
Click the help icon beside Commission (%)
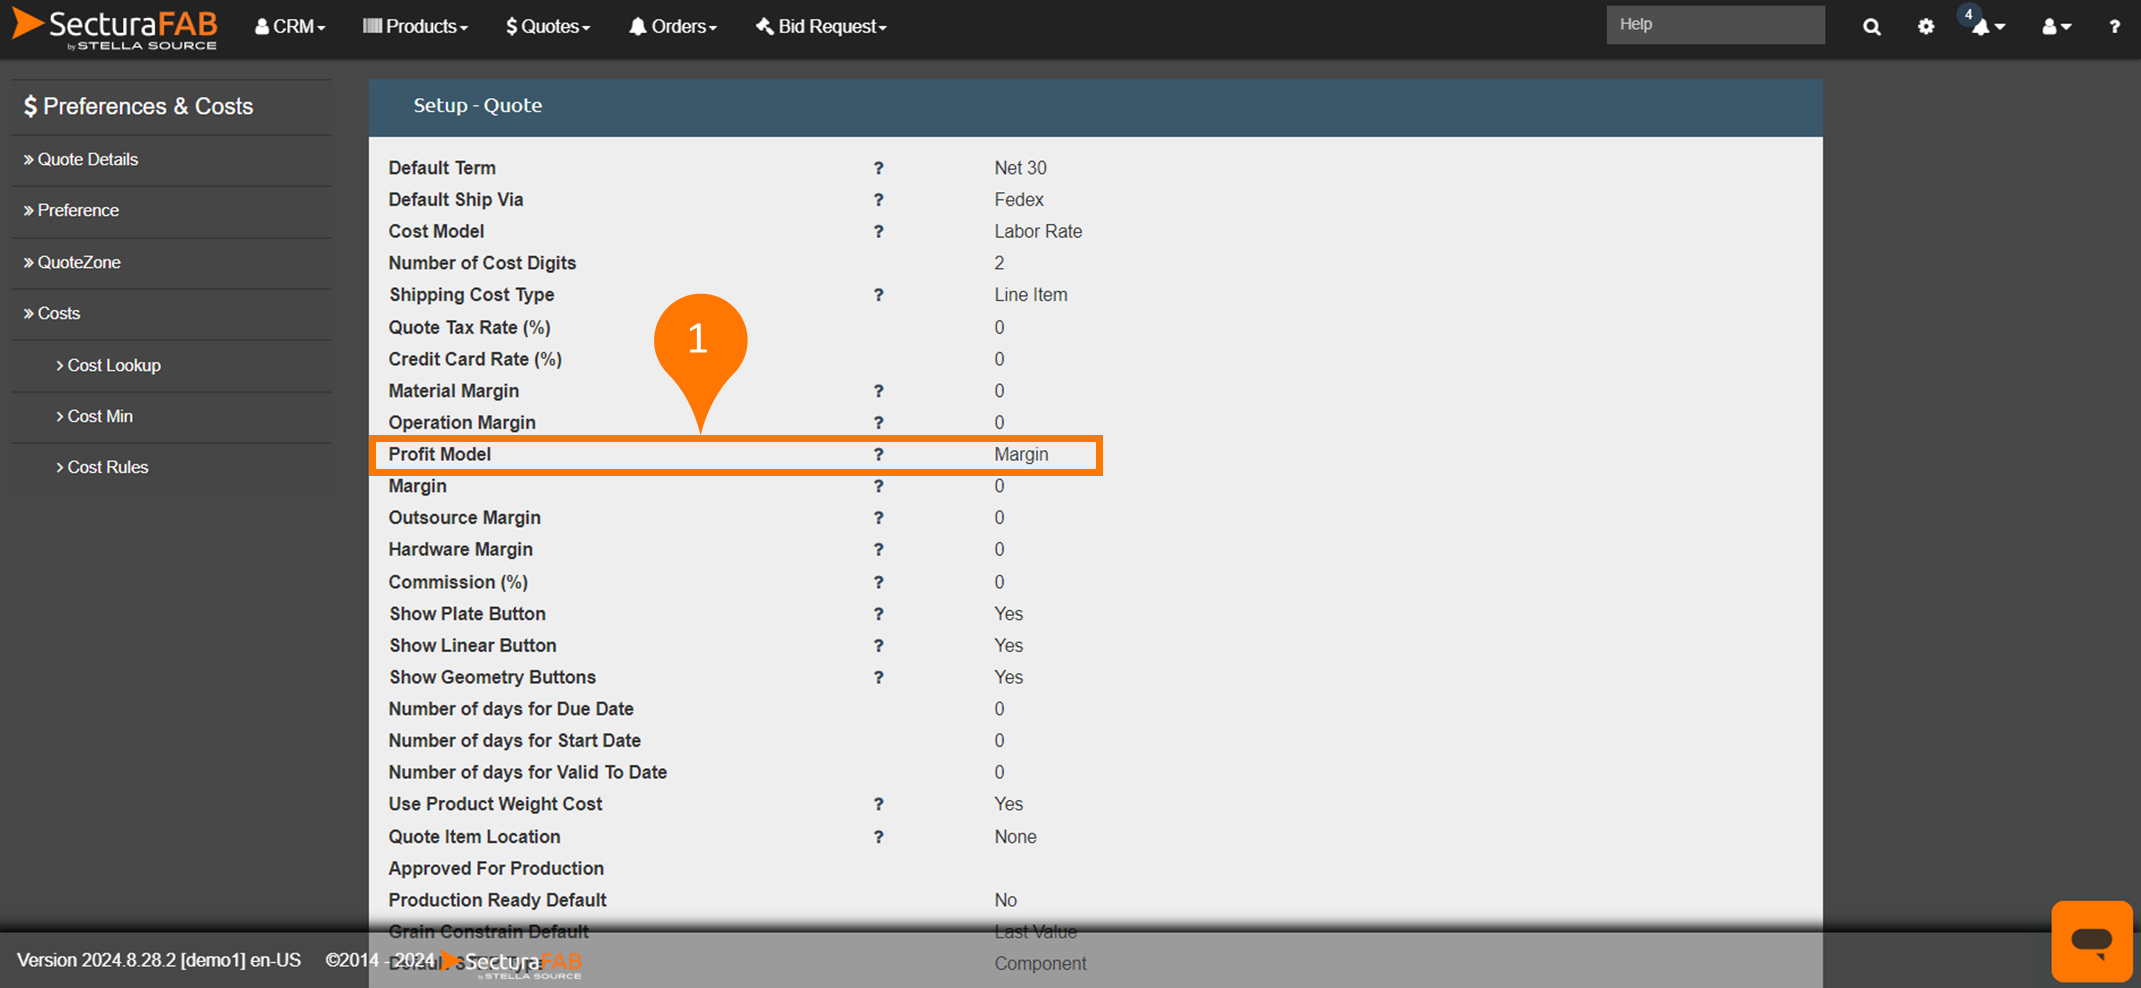click(878, 582)
